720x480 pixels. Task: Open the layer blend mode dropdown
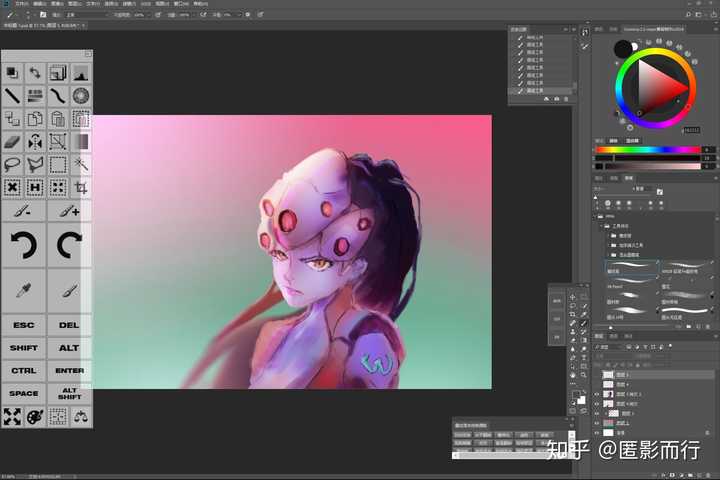point(612,356)
